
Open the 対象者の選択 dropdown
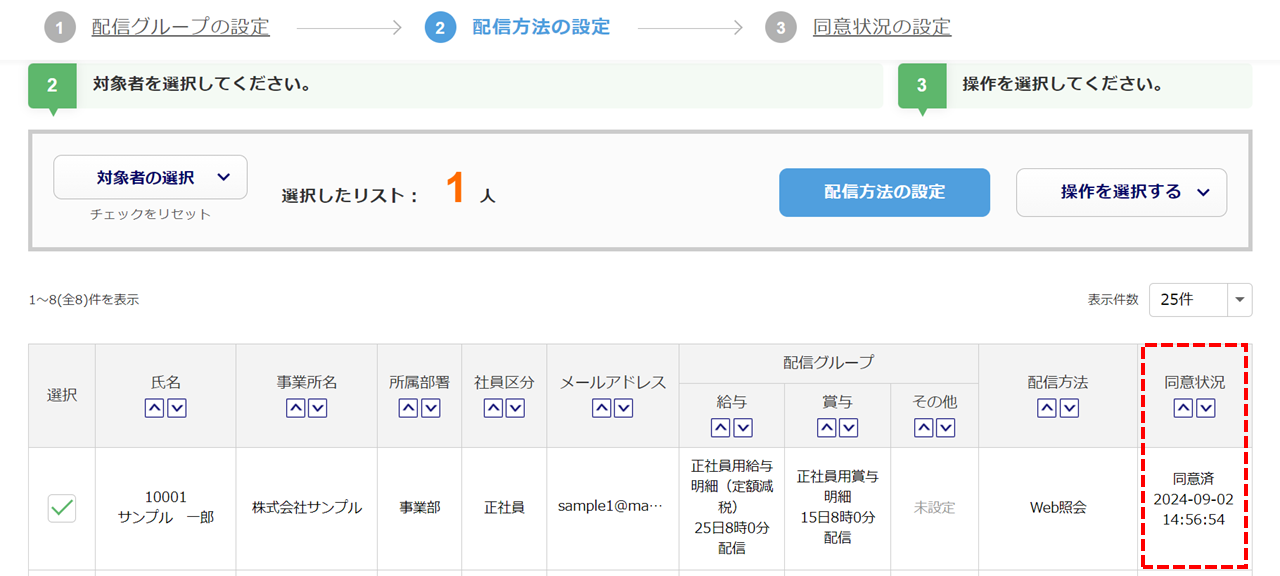(150, 178)
